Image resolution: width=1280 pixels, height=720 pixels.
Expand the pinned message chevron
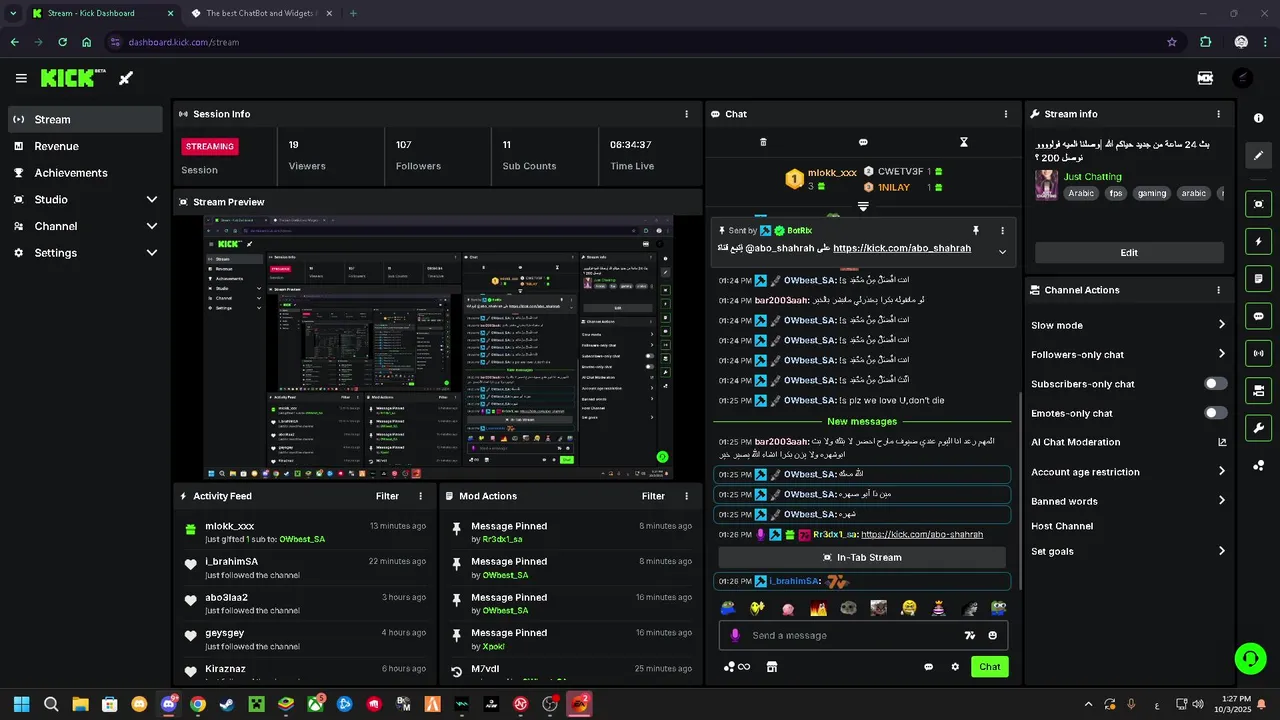coord(1002,251)
